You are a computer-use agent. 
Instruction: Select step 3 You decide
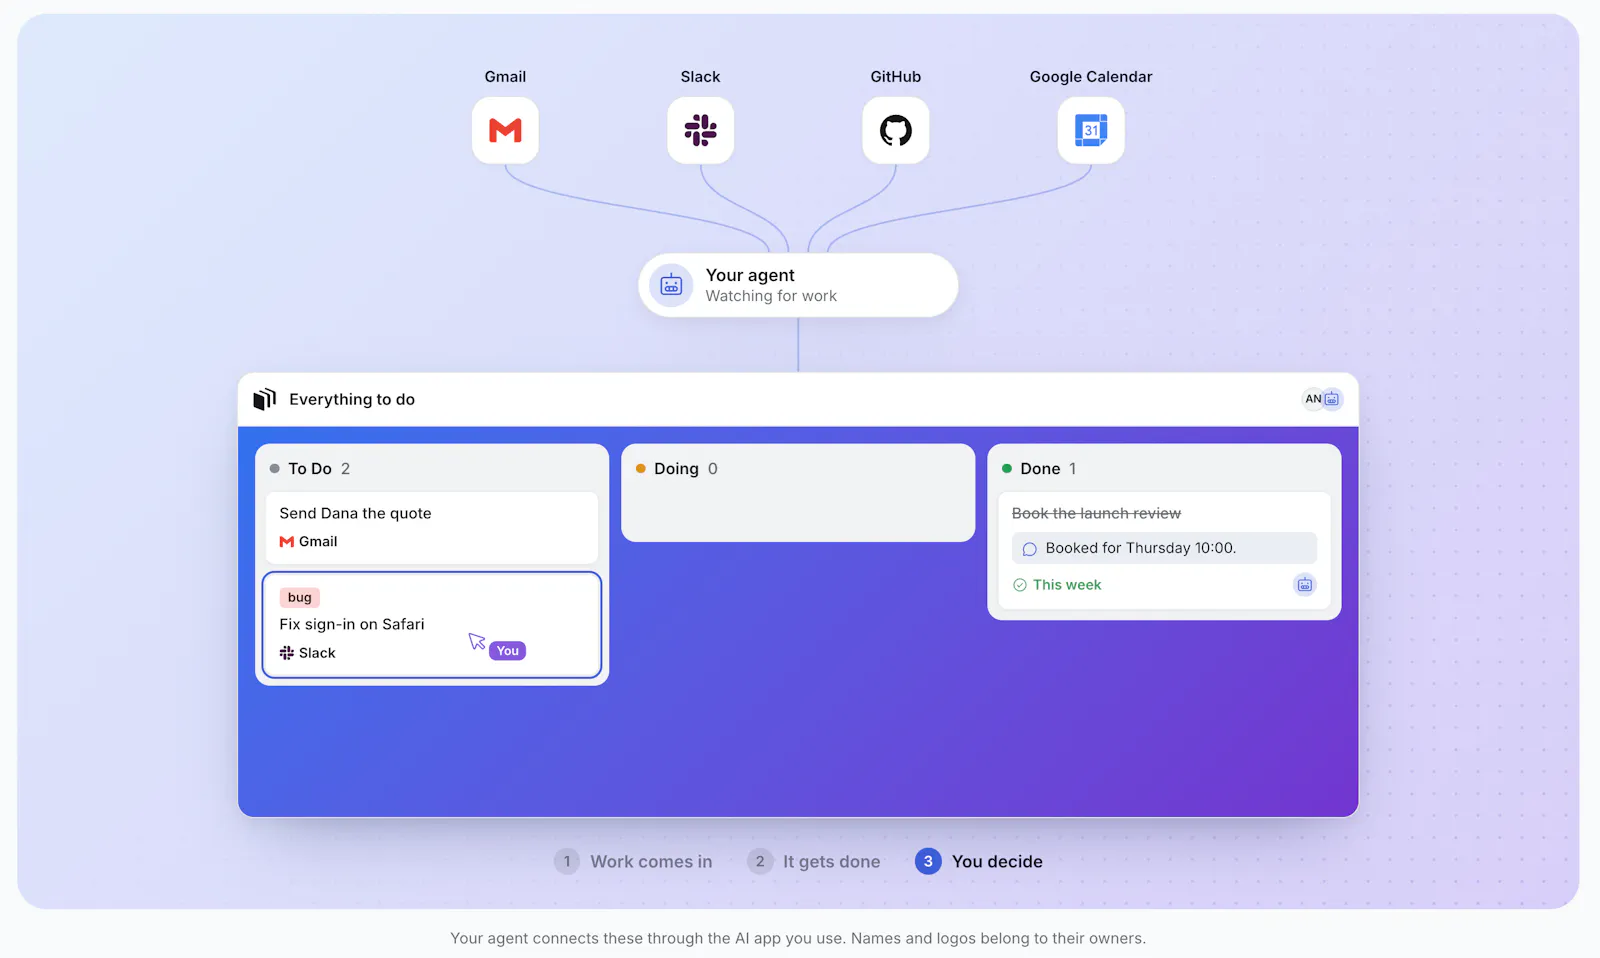[979, 861]
